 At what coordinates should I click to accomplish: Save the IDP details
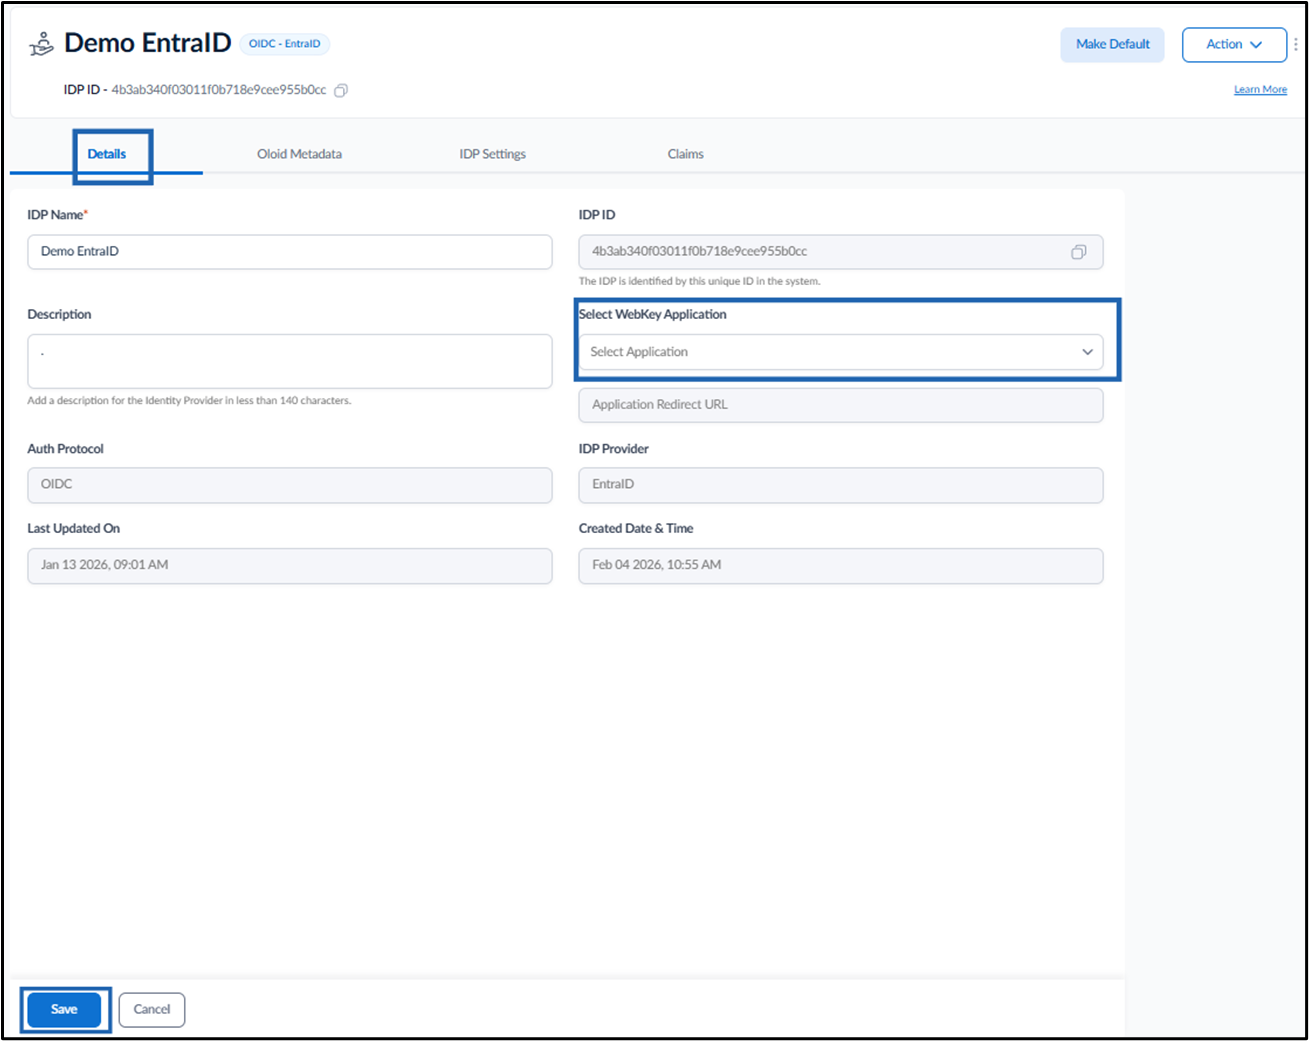[64, 1010]
